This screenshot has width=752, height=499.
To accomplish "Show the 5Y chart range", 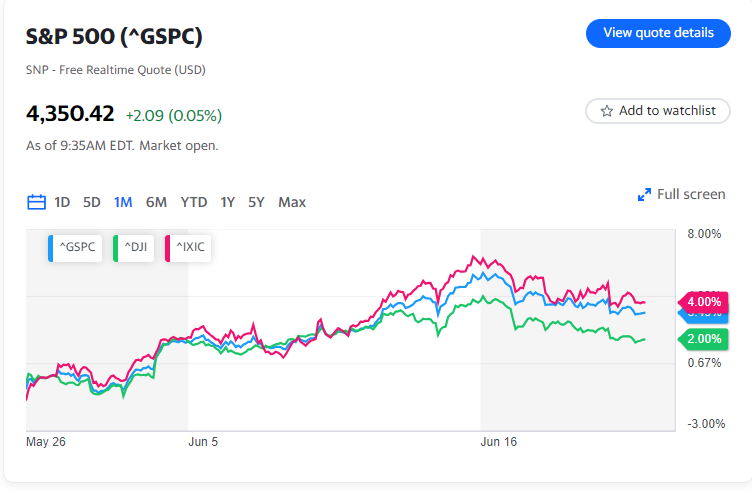I will 256,202.
